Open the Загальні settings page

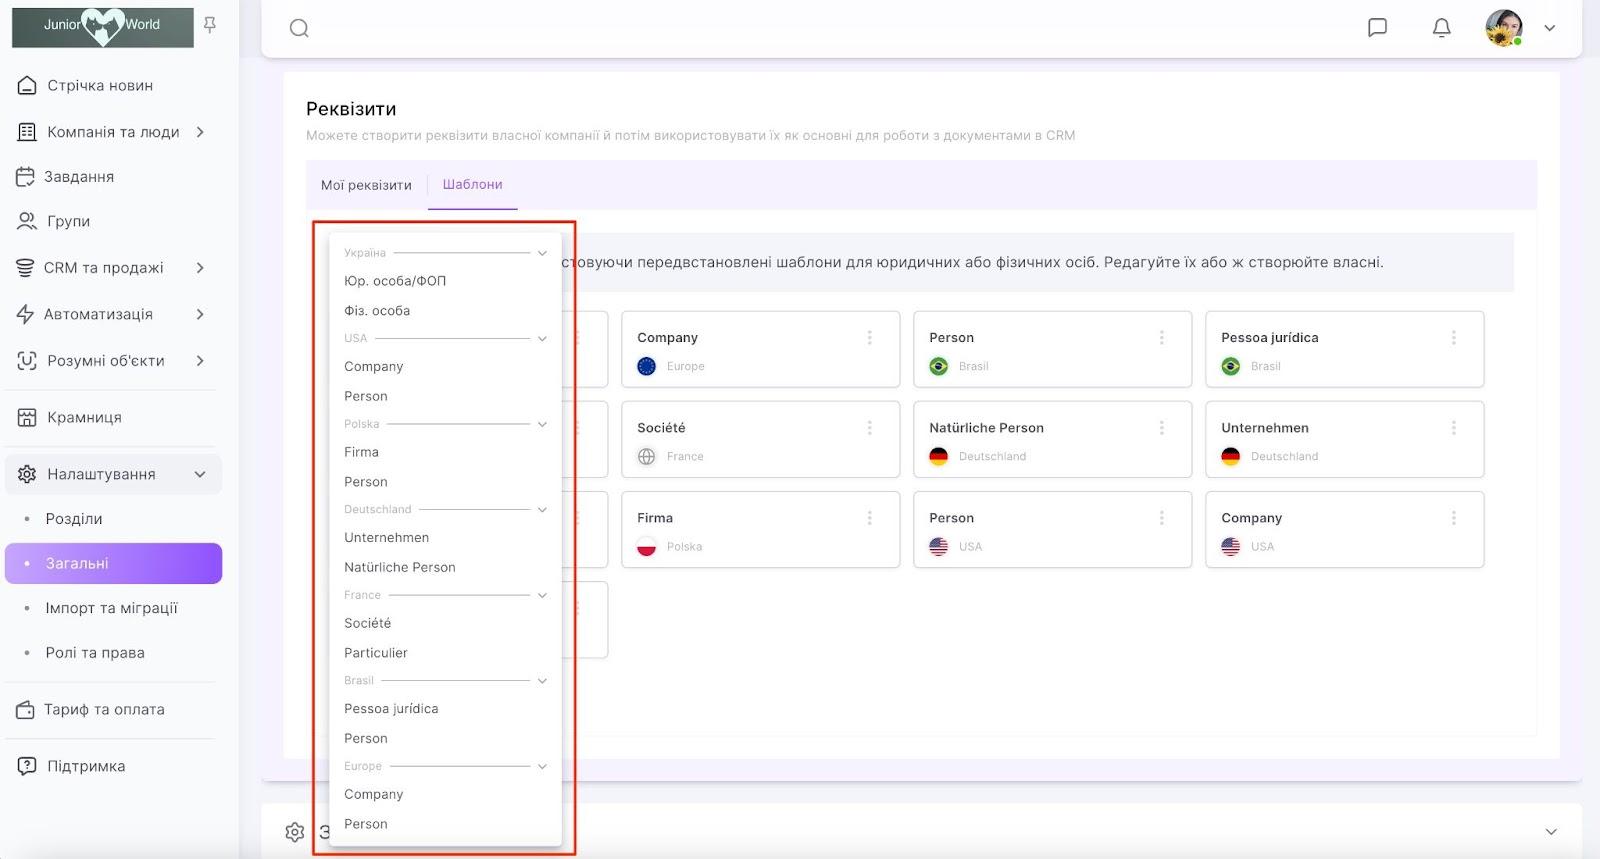114,563
